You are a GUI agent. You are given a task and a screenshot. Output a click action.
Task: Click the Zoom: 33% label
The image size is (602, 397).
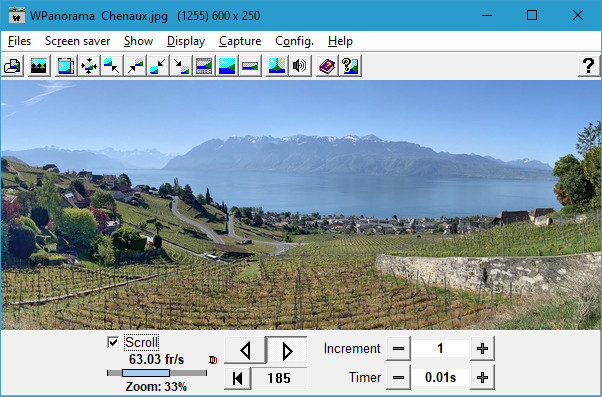tap(156, 386)
